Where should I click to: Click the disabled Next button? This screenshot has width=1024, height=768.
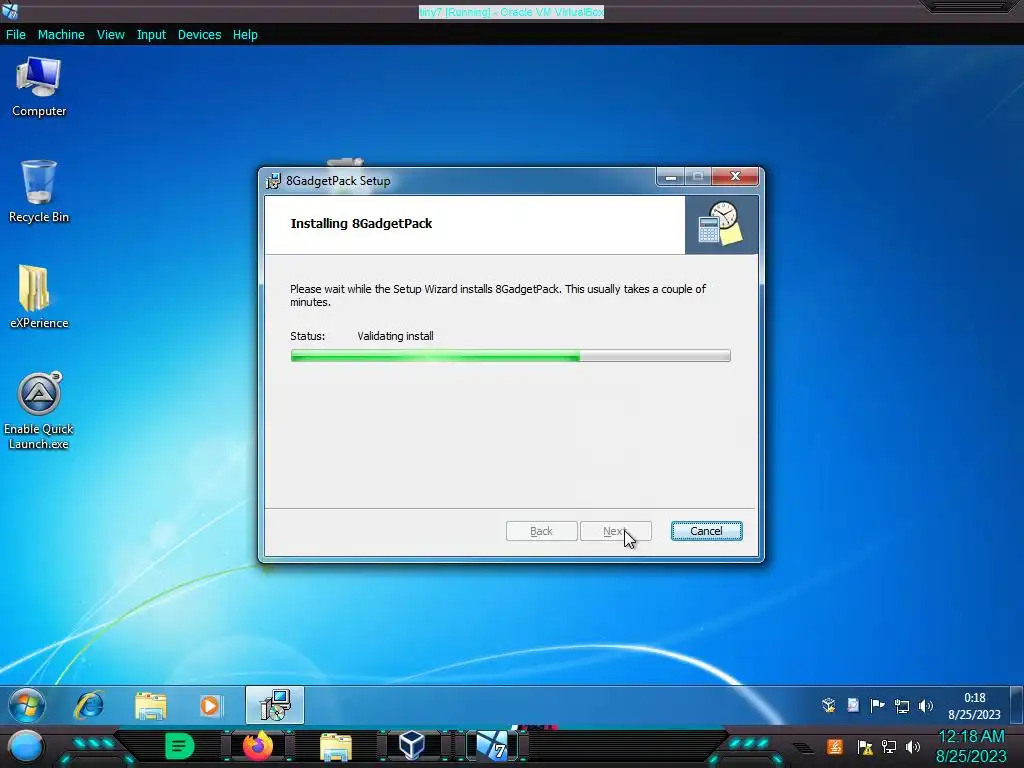[x=616, y=531]
